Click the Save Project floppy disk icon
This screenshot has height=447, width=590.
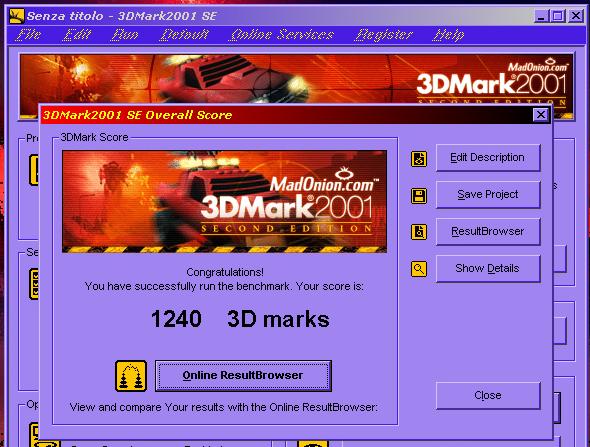[x=419, y=196]
